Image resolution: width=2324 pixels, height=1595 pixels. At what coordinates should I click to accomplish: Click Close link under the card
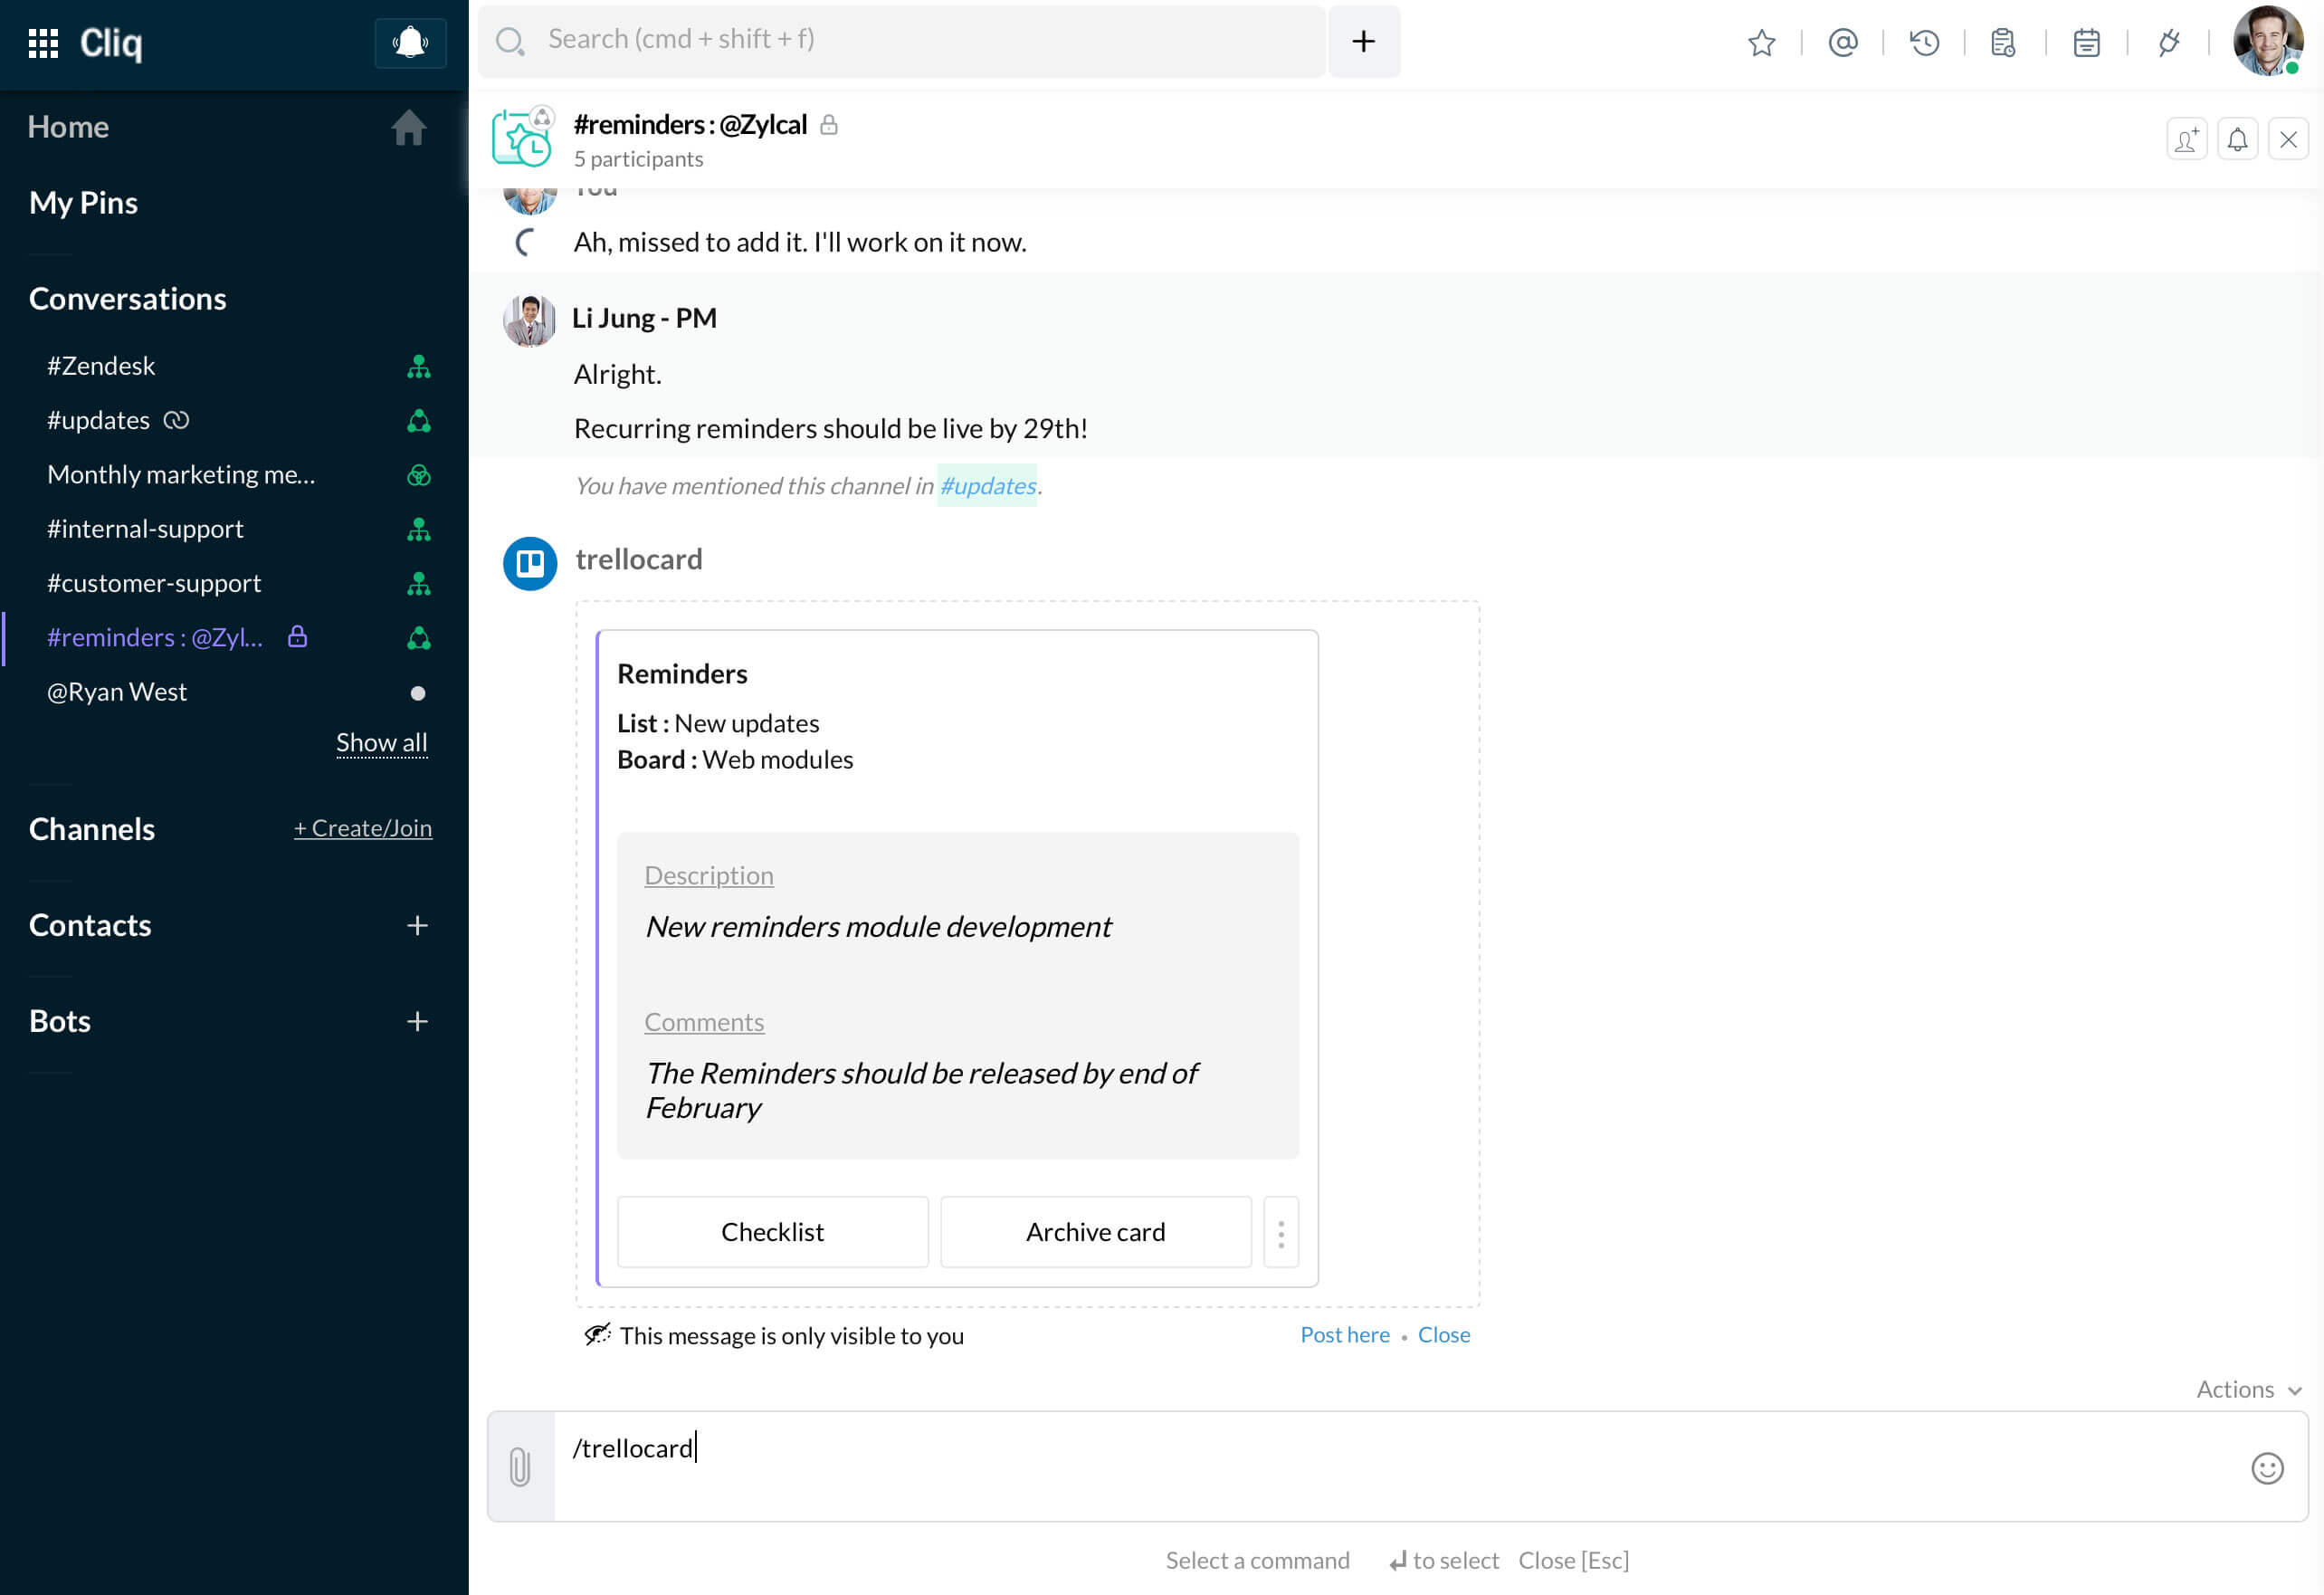tap(1443, 1334)
